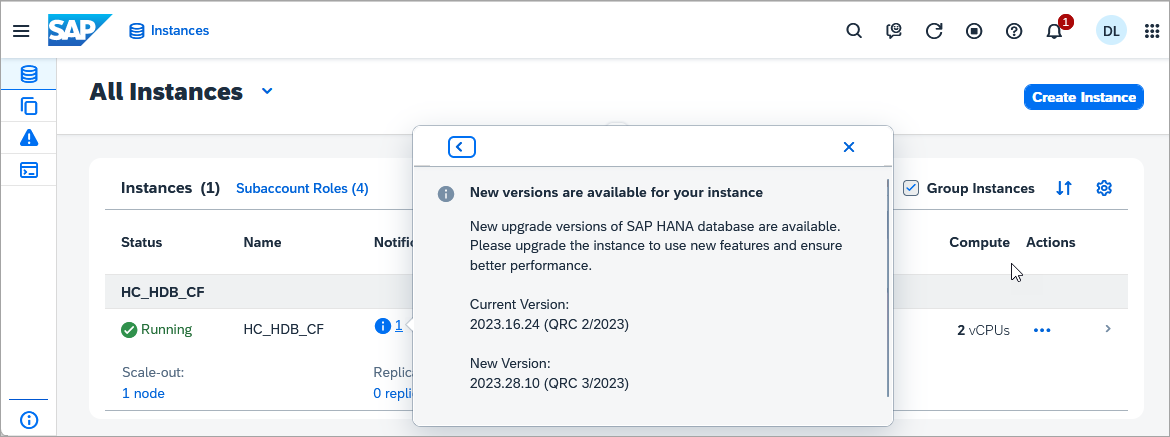The image size is (1170, 437).
Task: Click the 2 vCPUs compute value
Action: pos(983,330)
